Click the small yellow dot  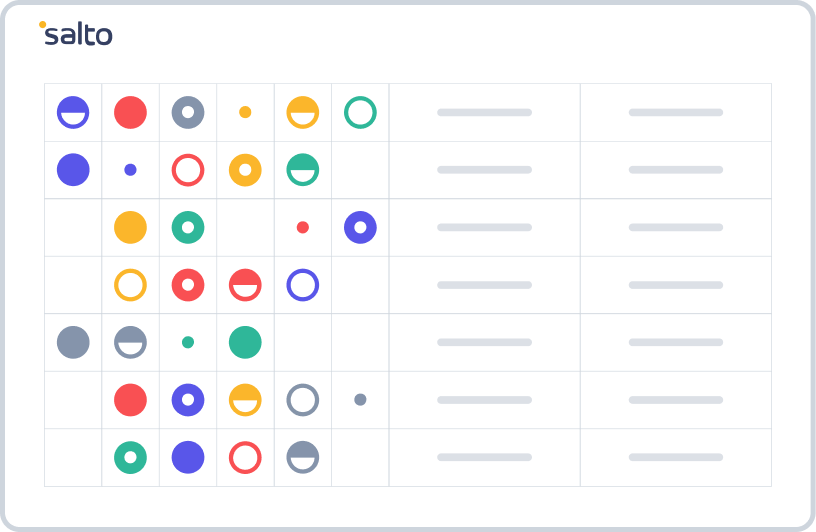point(245,112)
